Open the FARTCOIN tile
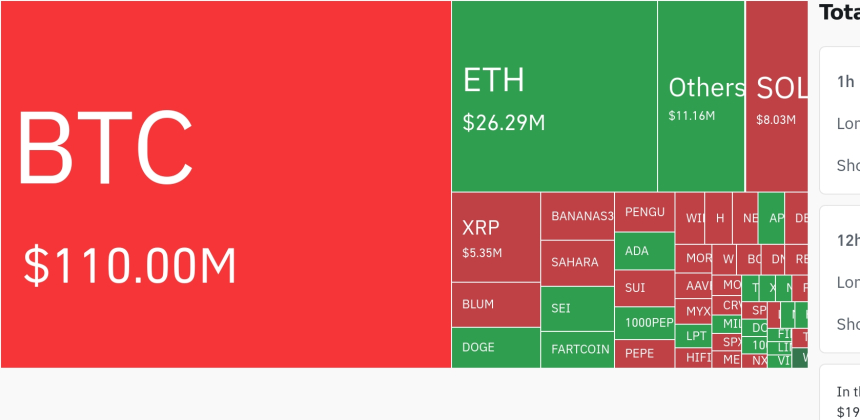The width and height of the screenshot is (860, 420). [x=577, y=350]
